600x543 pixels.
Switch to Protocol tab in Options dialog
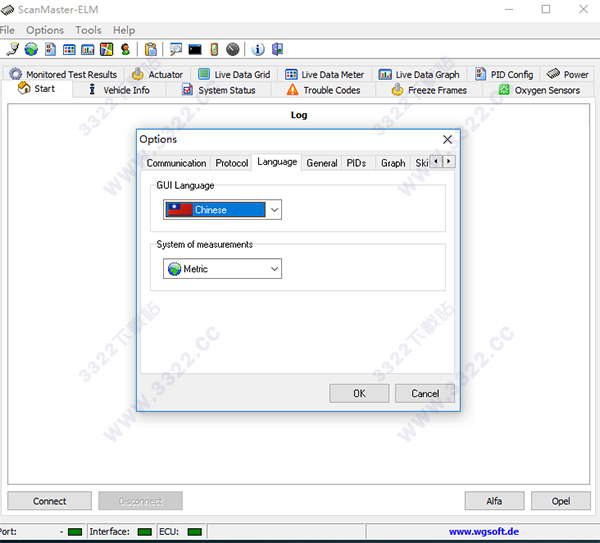coord(232,163)
